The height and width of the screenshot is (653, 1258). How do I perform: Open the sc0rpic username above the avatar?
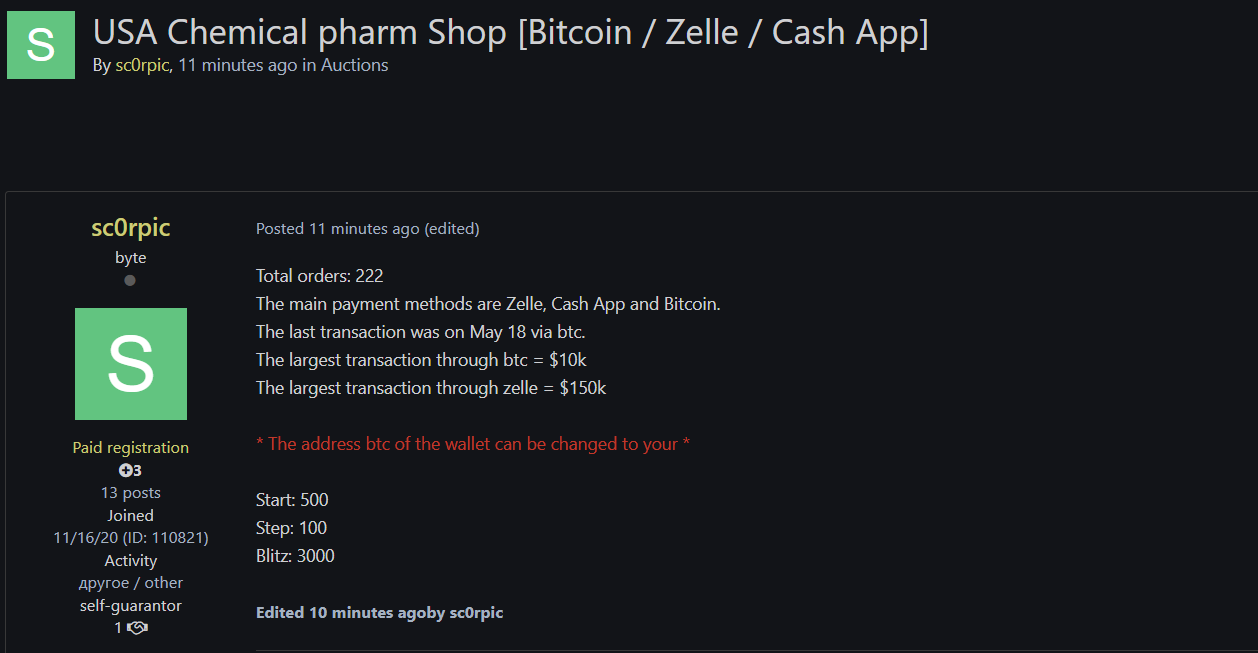coord(131,228)
